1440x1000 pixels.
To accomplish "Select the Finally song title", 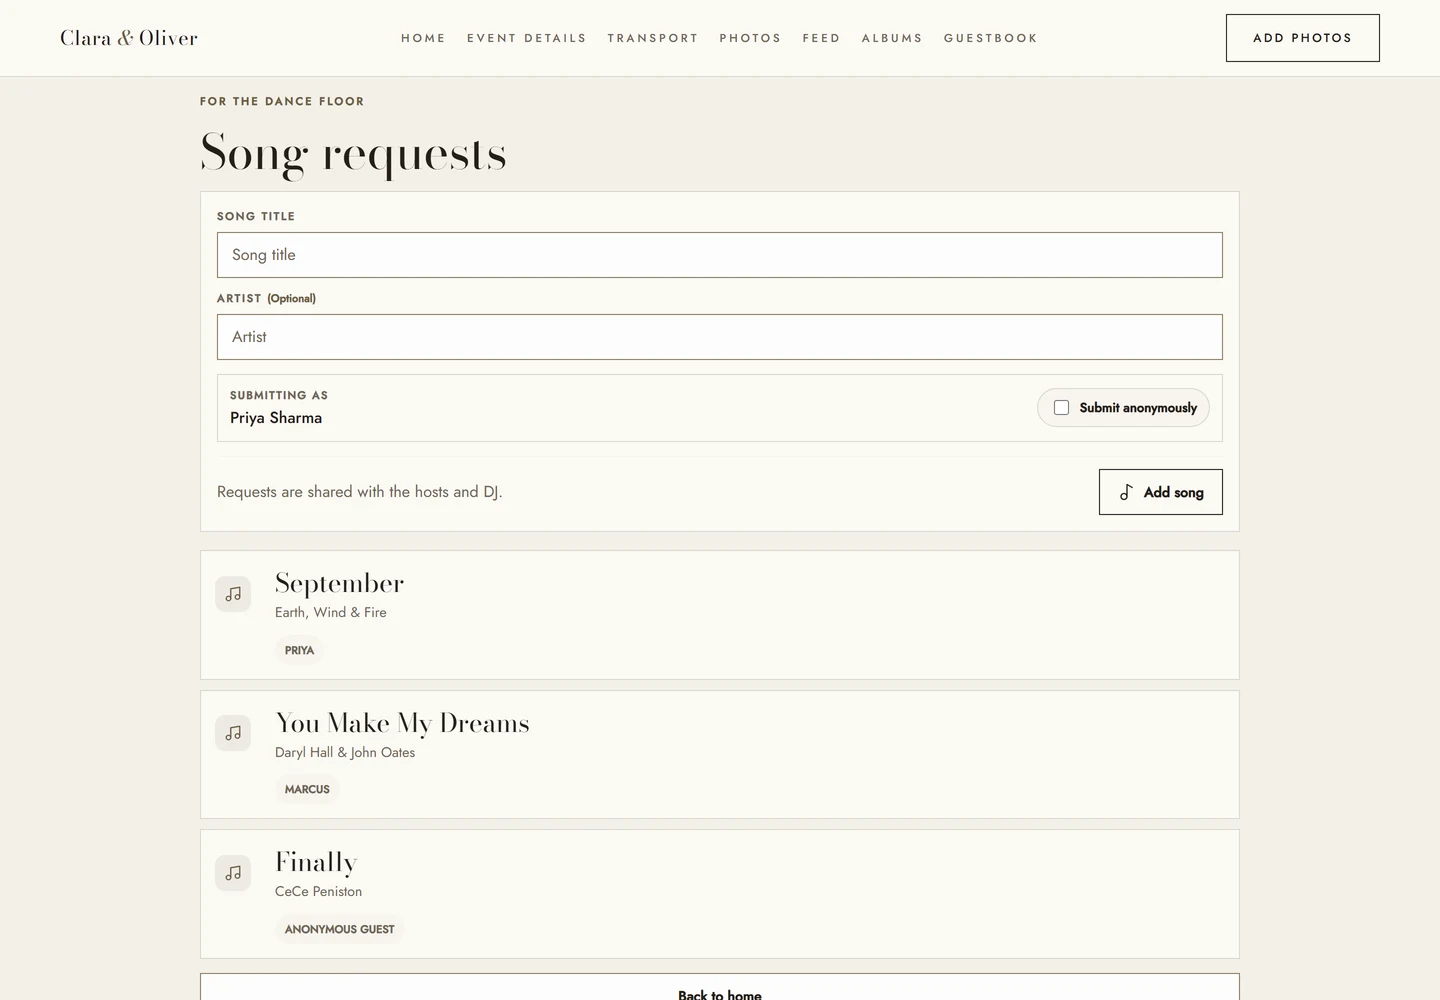I will click(316, 862).
